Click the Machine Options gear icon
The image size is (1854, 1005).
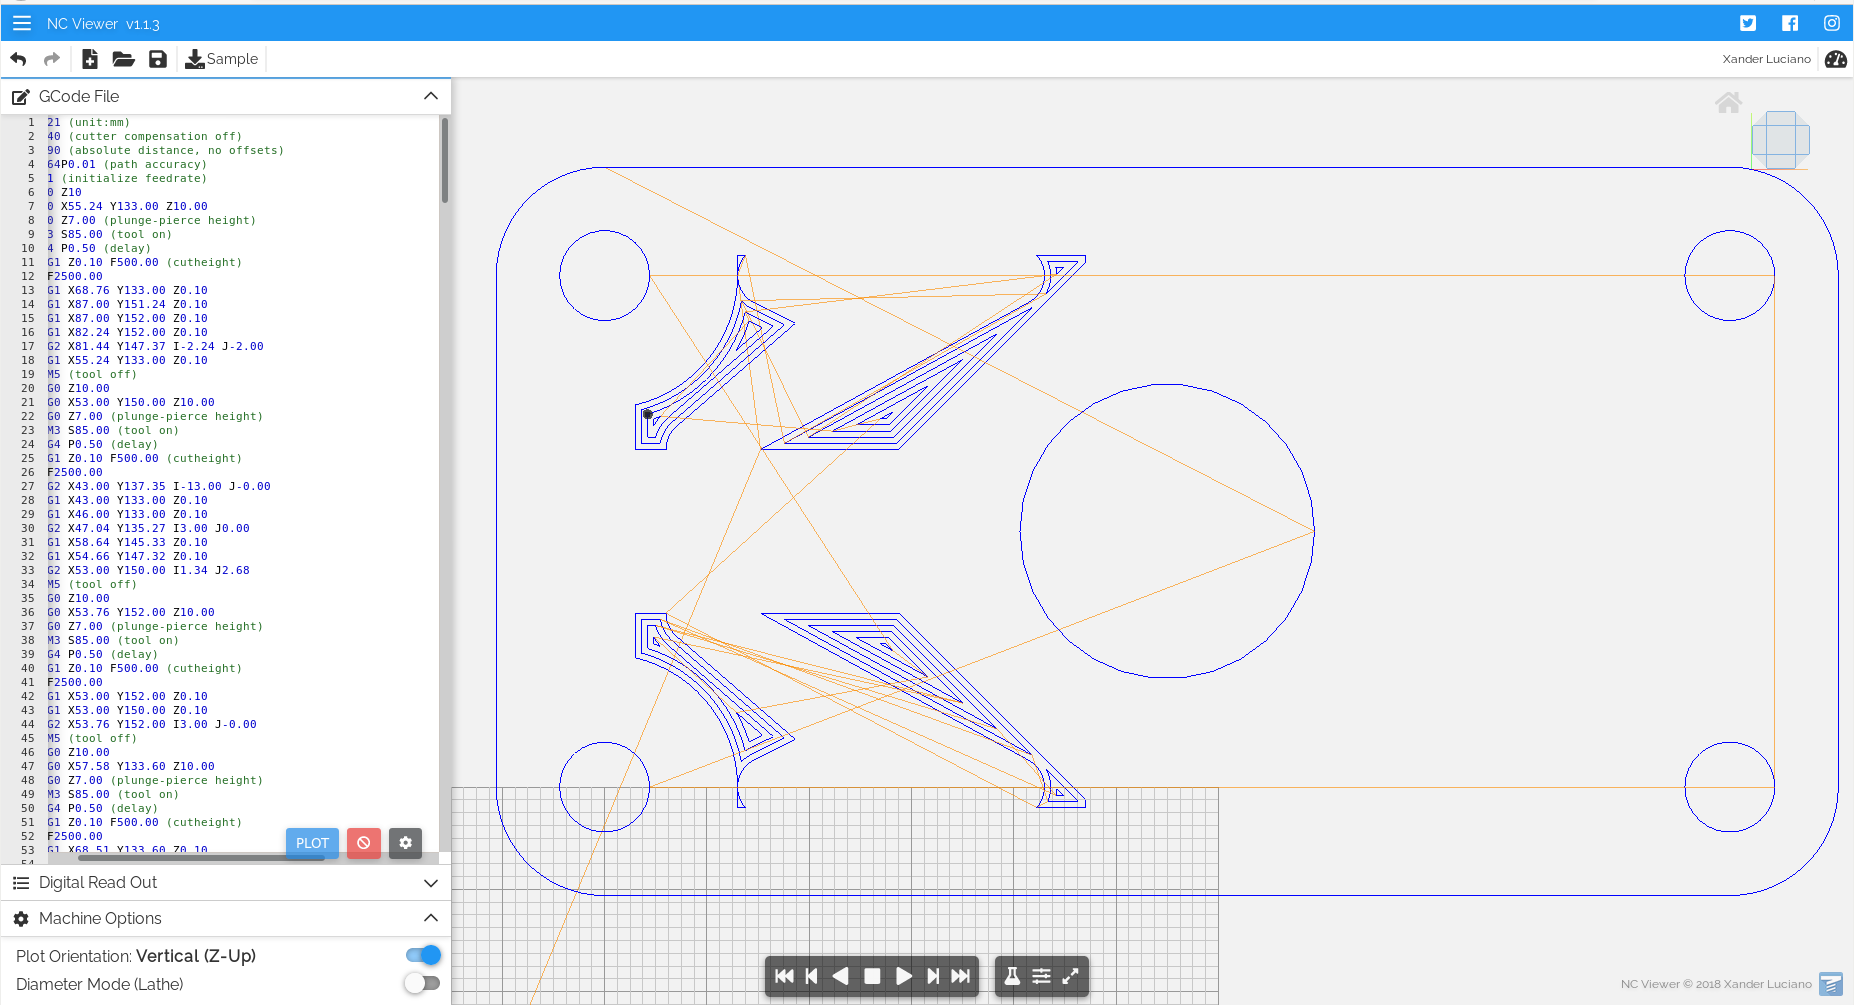[x=20, y=919]
